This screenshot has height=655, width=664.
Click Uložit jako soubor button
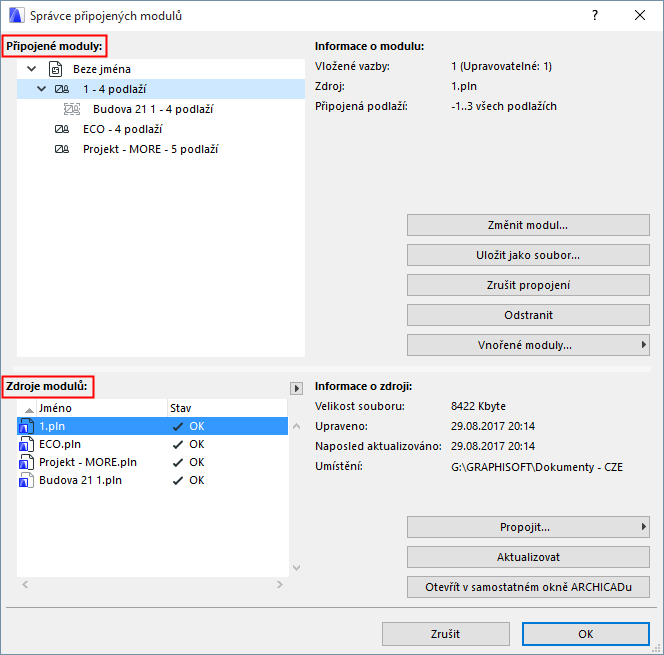528,255
